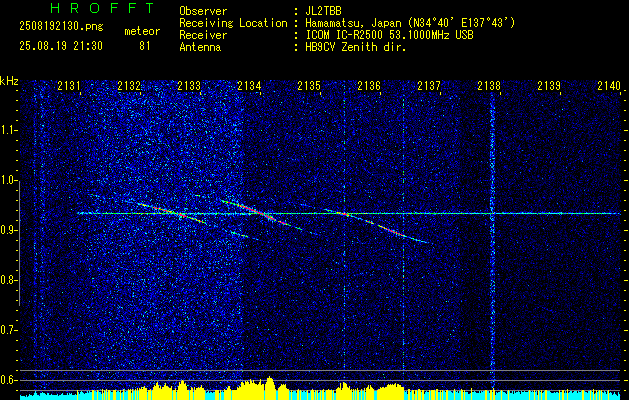This screenshot has width=629, height=400.
Task: Click time marker 2139
Action: click(x=549, y=85)
